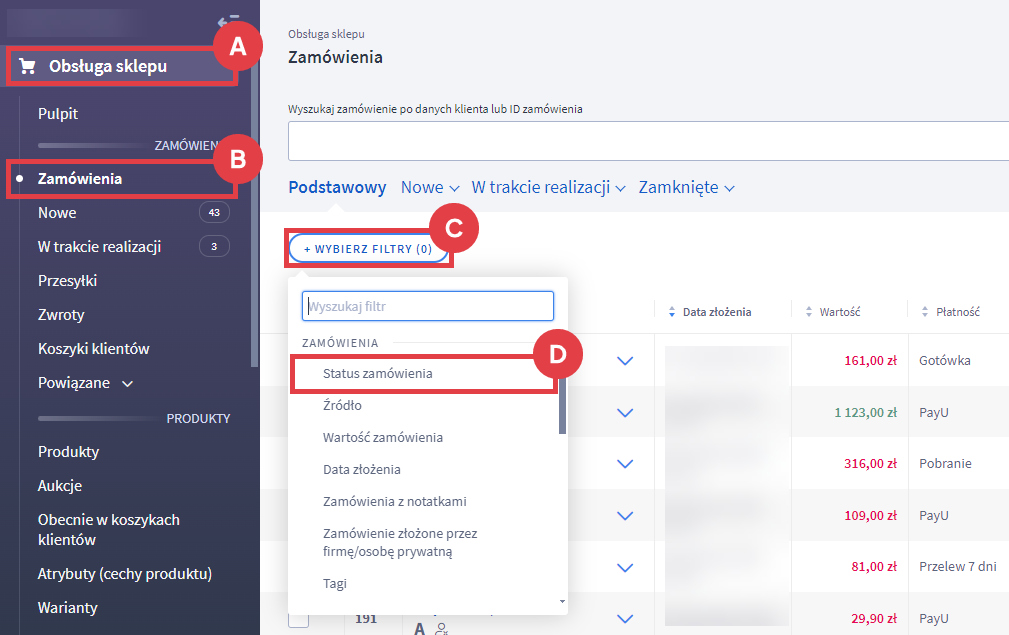Click the Wyszukaj filtr search field
1009x635 pixels.
(x=428, y=305)
